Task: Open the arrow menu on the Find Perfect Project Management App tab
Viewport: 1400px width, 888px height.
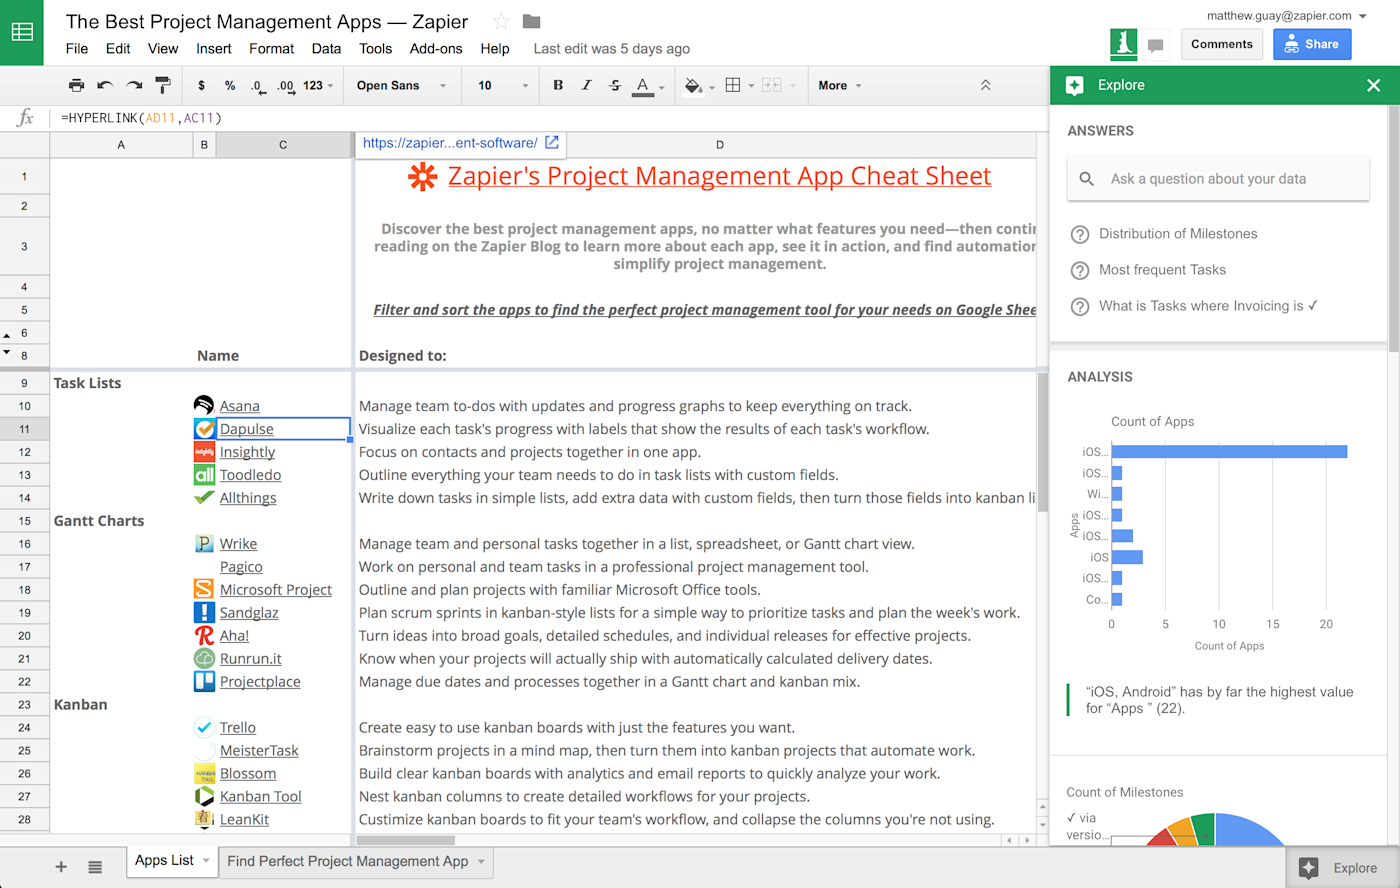Action: click(481, 861)
